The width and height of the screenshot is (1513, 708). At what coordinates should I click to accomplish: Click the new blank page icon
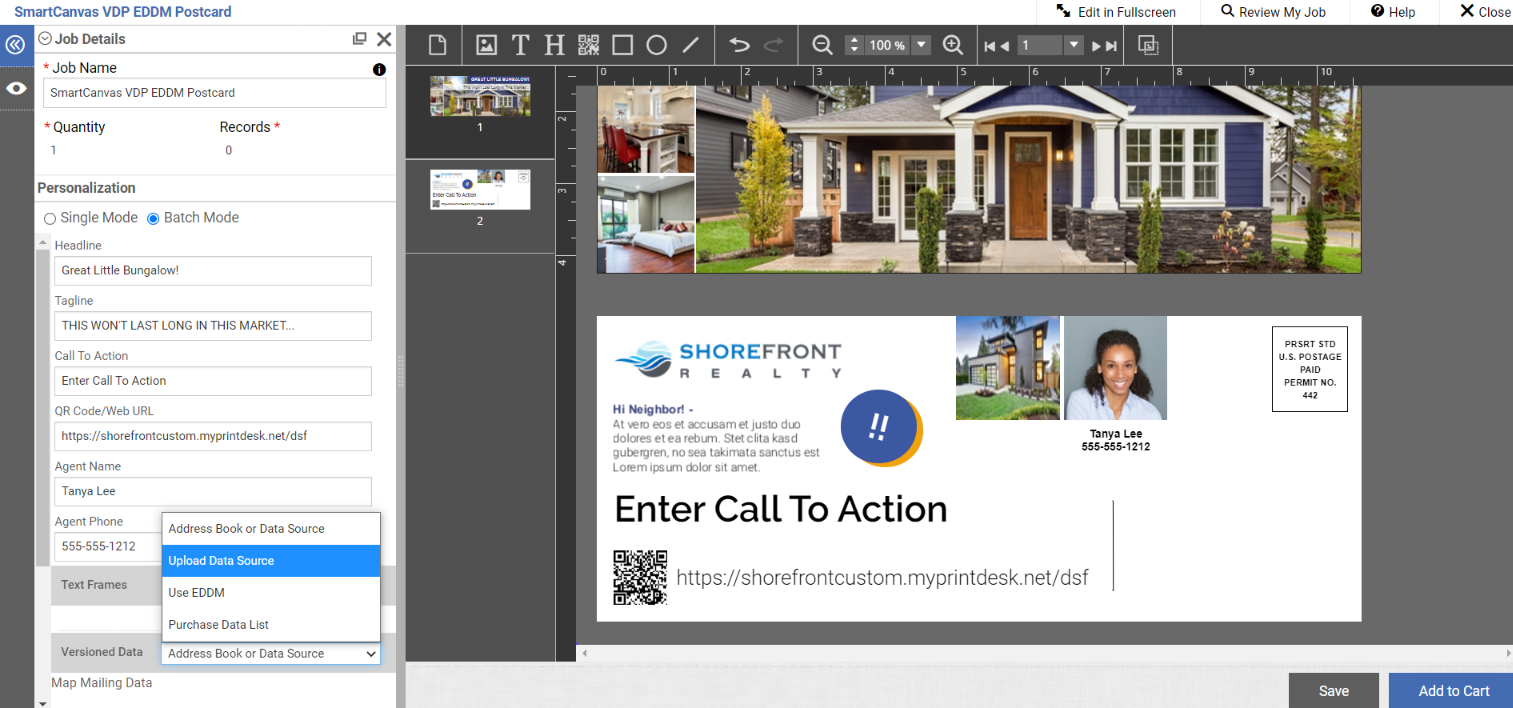tap(437, 45)
